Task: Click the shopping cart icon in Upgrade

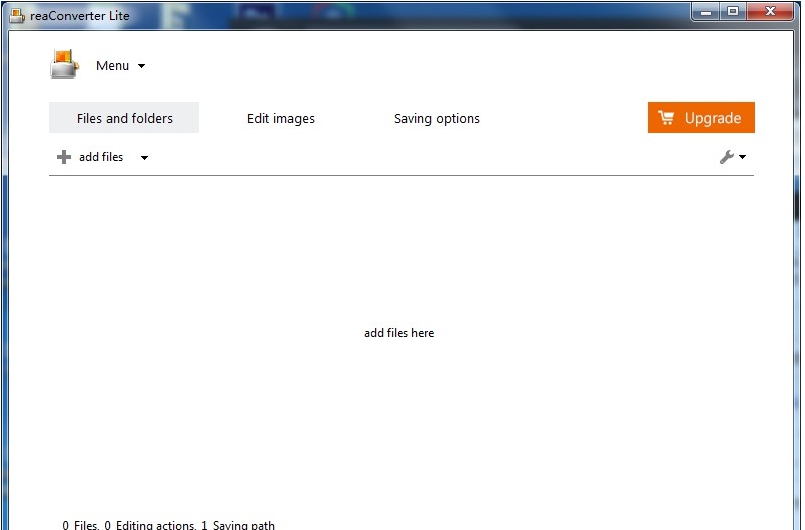Action: point(666,118)
